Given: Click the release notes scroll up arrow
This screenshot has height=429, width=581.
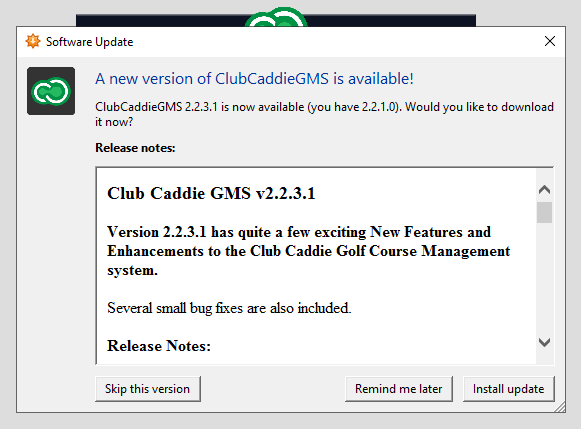Looking at the screenshot, I should coord(544,190).
